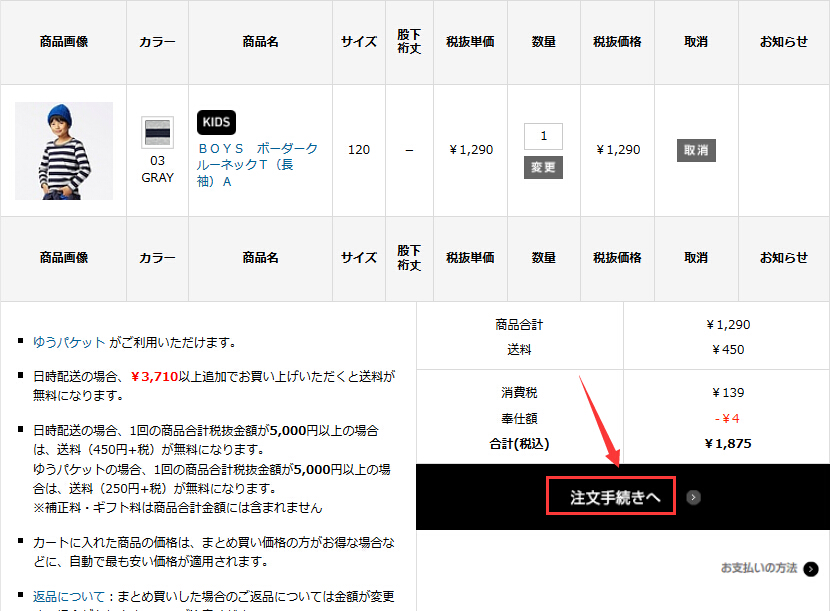Click the 03 GRAY color label text
This screenshot has height=611, width=831.
[157, 169]
